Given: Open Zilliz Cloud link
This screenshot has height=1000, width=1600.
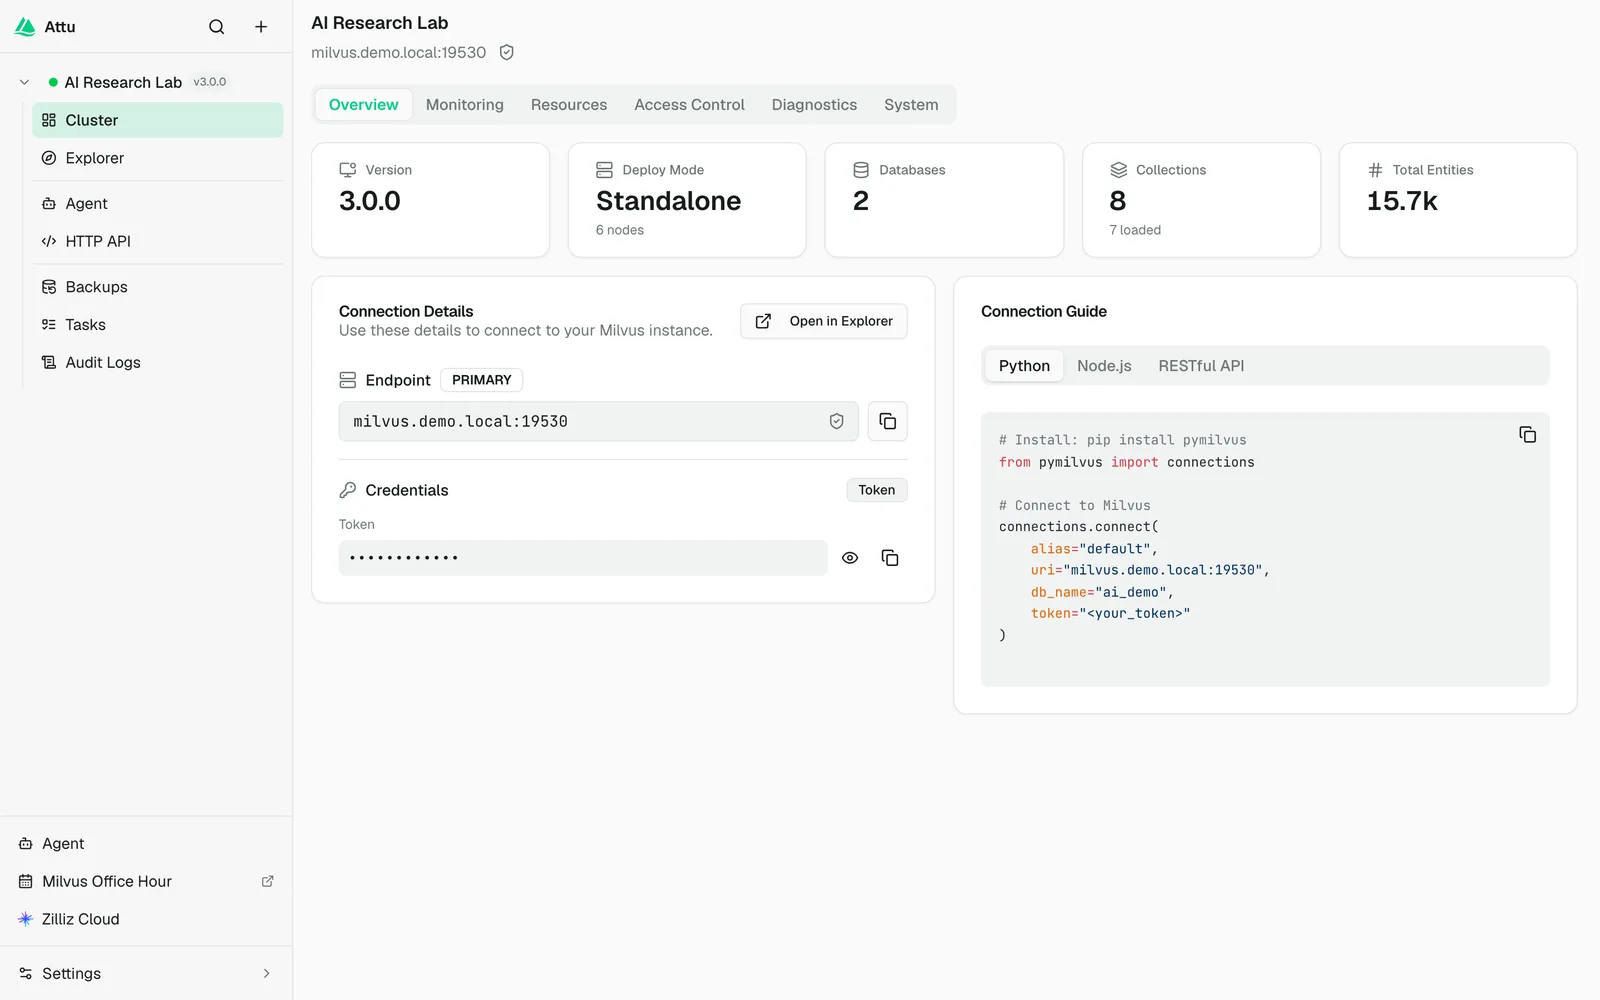Looking at the screenshot, I should tap(146, 919).
